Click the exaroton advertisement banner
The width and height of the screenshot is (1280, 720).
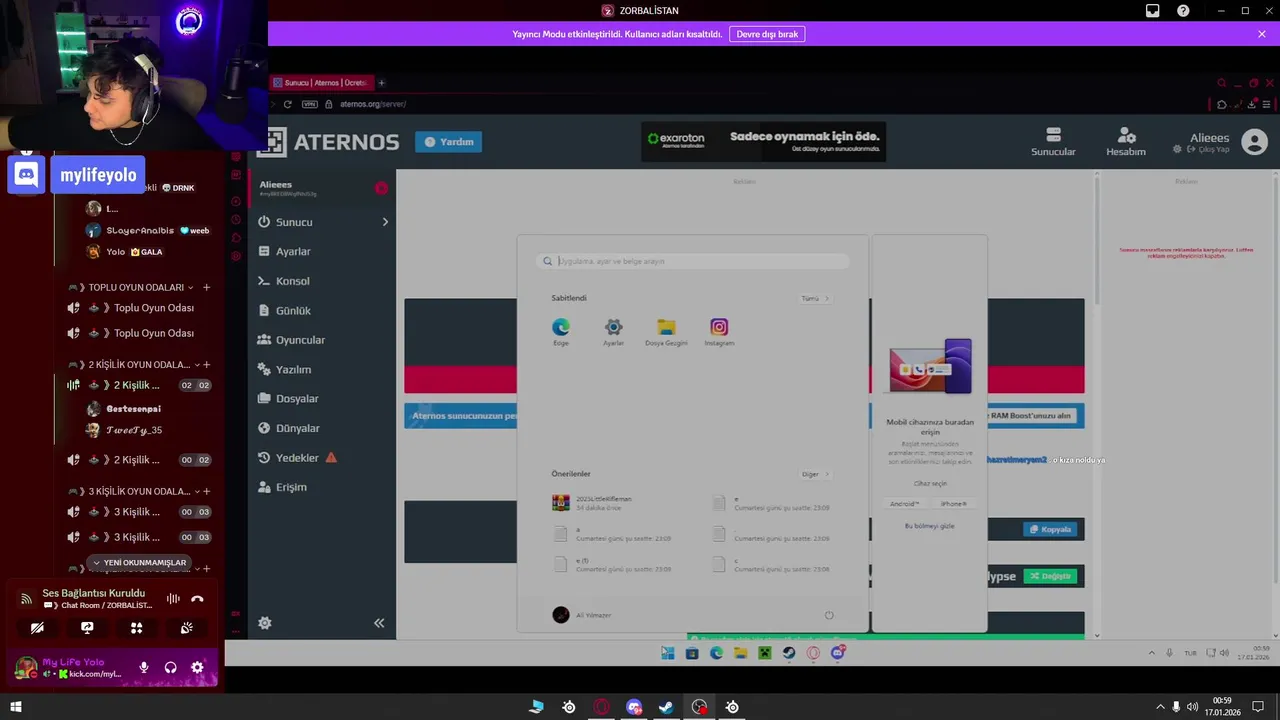point(764,142)
